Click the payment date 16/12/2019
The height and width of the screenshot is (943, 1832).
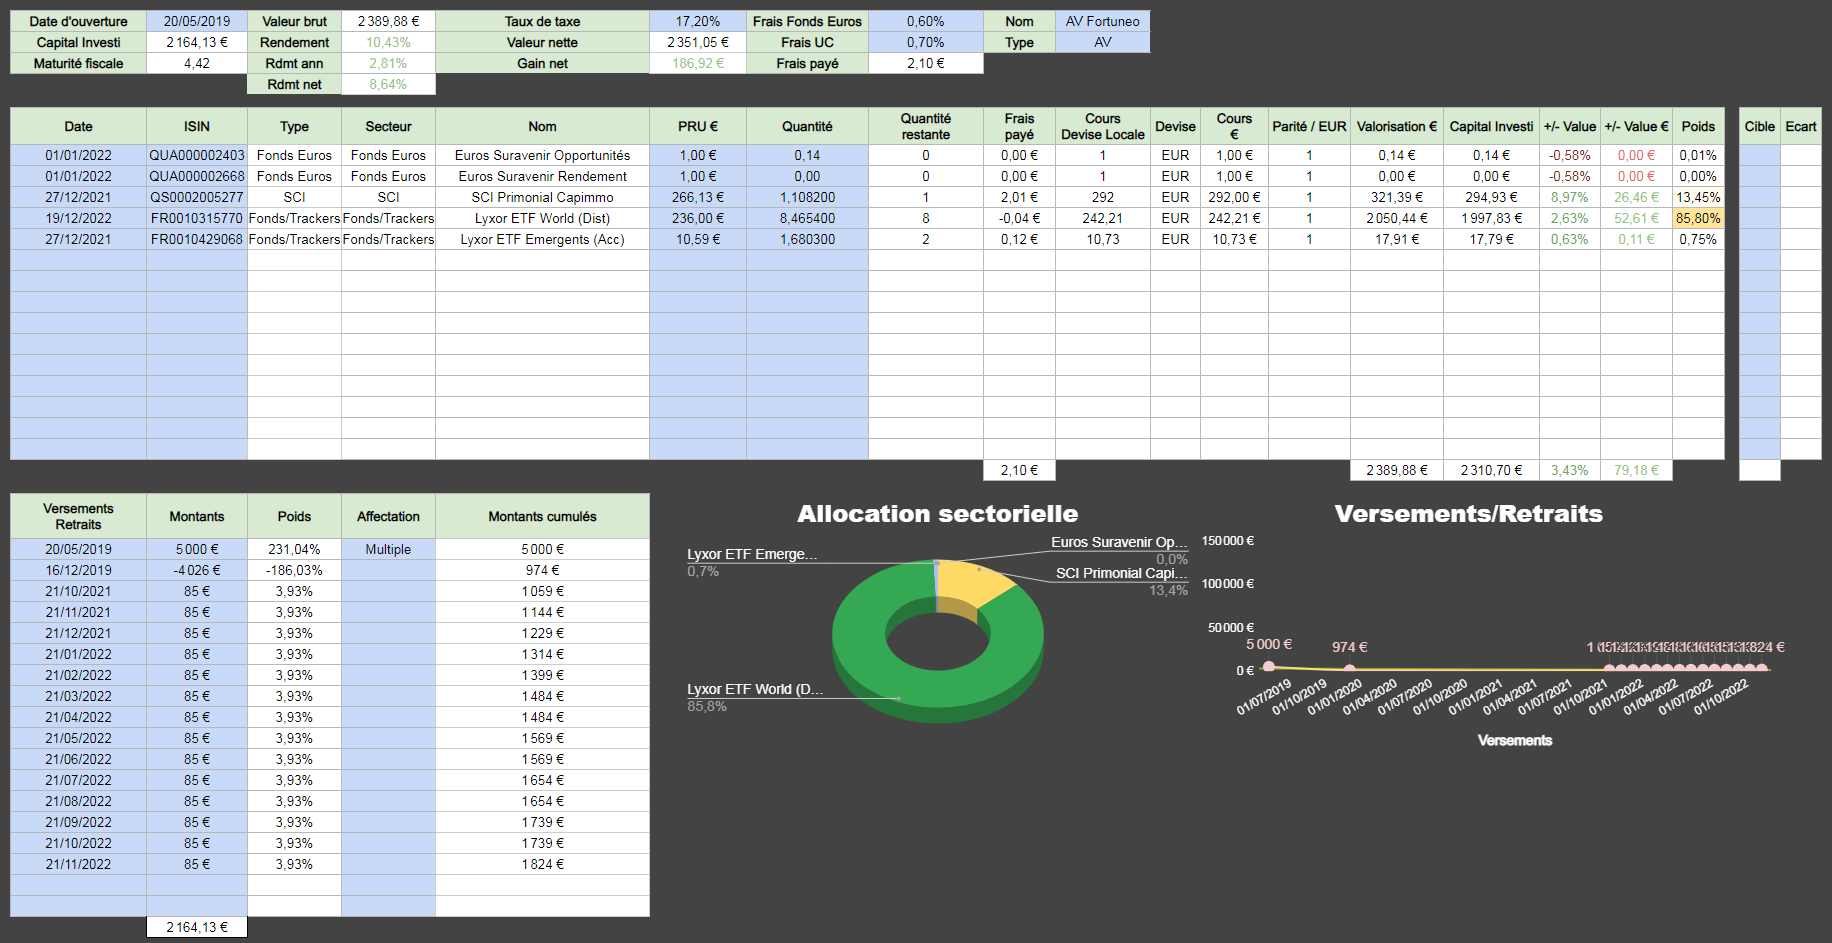[78, 570]
